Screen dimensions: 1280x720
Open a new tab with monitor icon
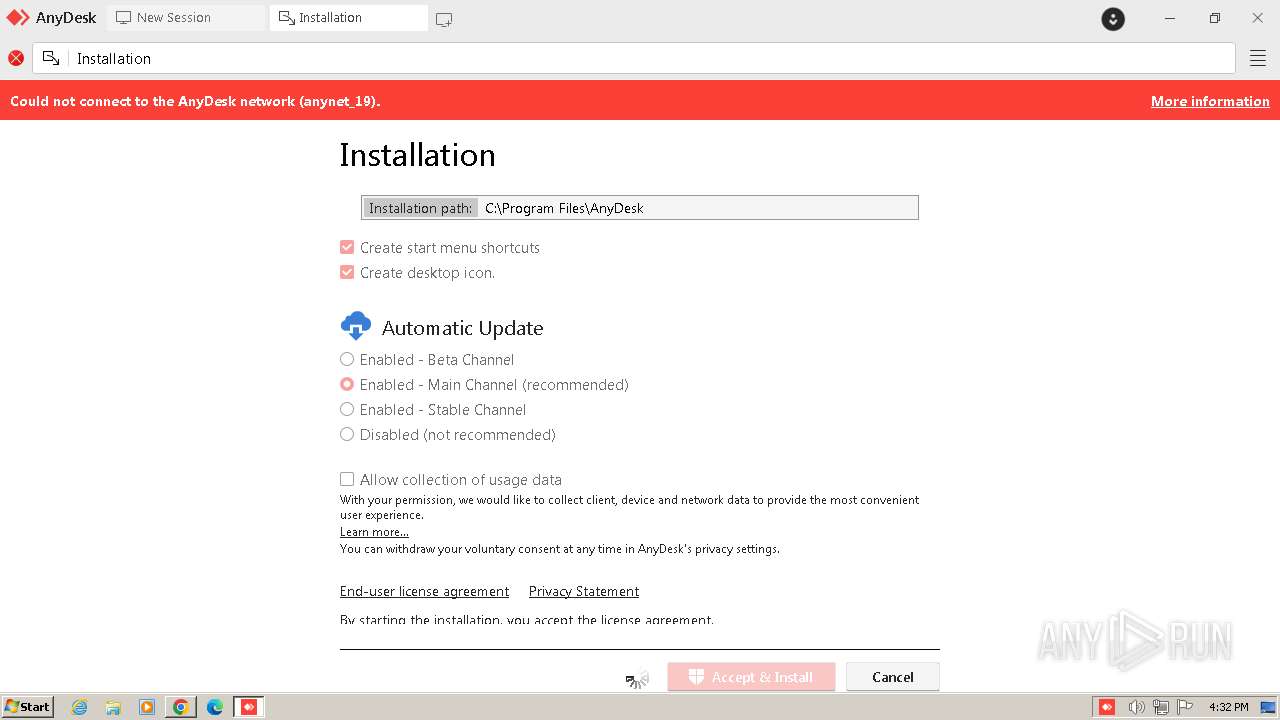tap(444, 19)
